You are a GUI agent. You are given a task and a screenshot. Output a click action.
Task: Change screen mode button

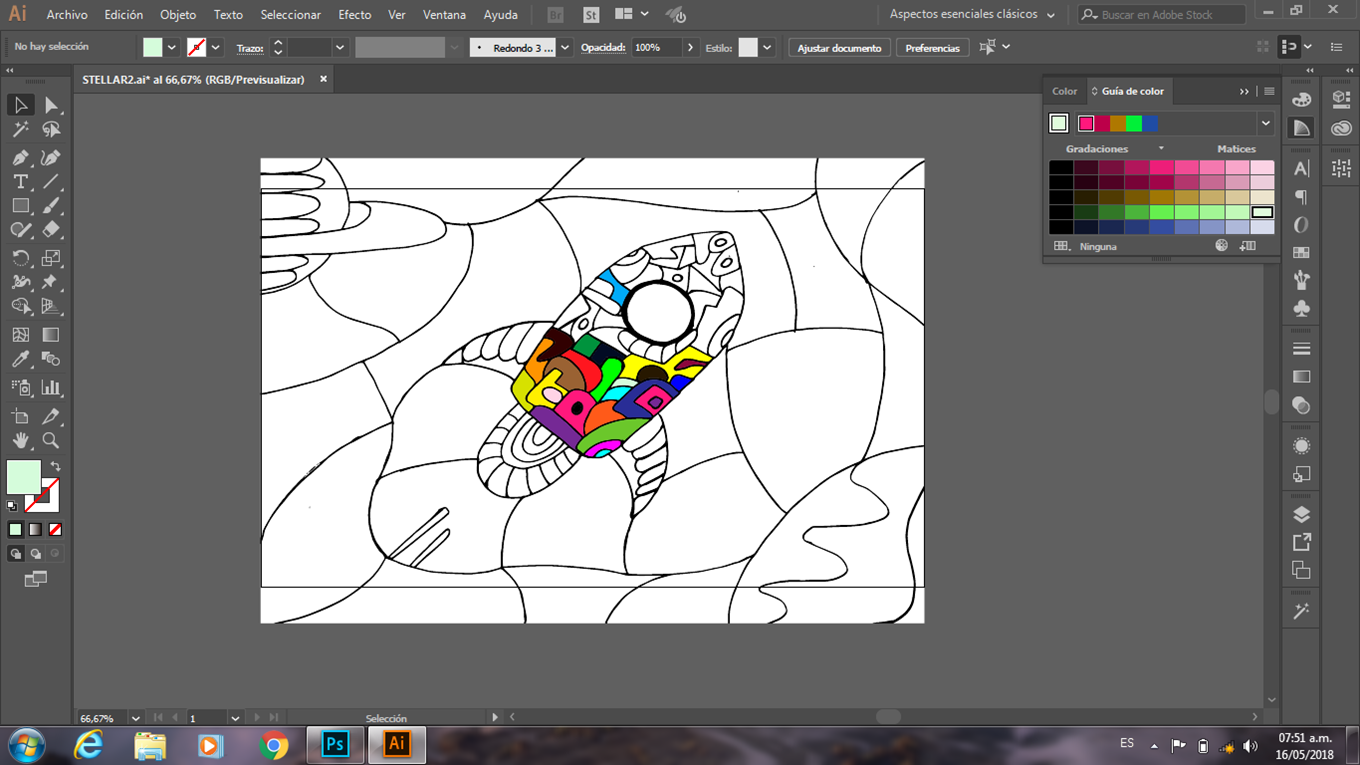(35, 579)
